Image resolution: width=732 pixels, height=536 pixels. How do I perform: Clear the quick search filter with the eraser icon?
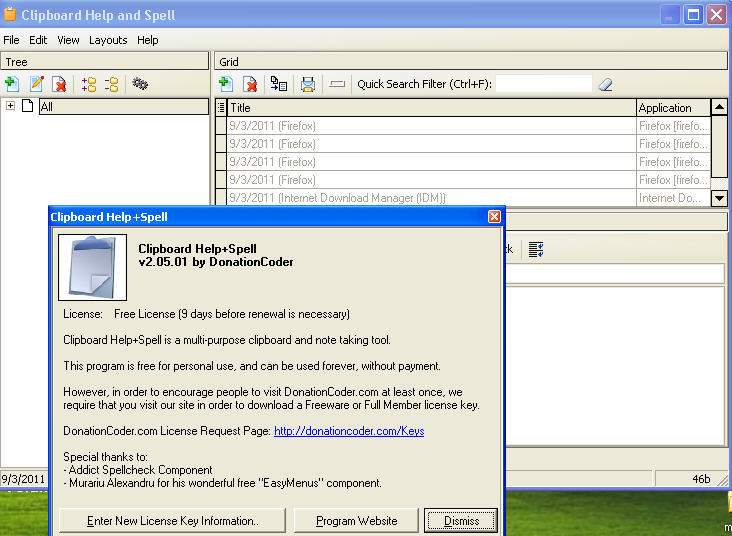point(605,85)
